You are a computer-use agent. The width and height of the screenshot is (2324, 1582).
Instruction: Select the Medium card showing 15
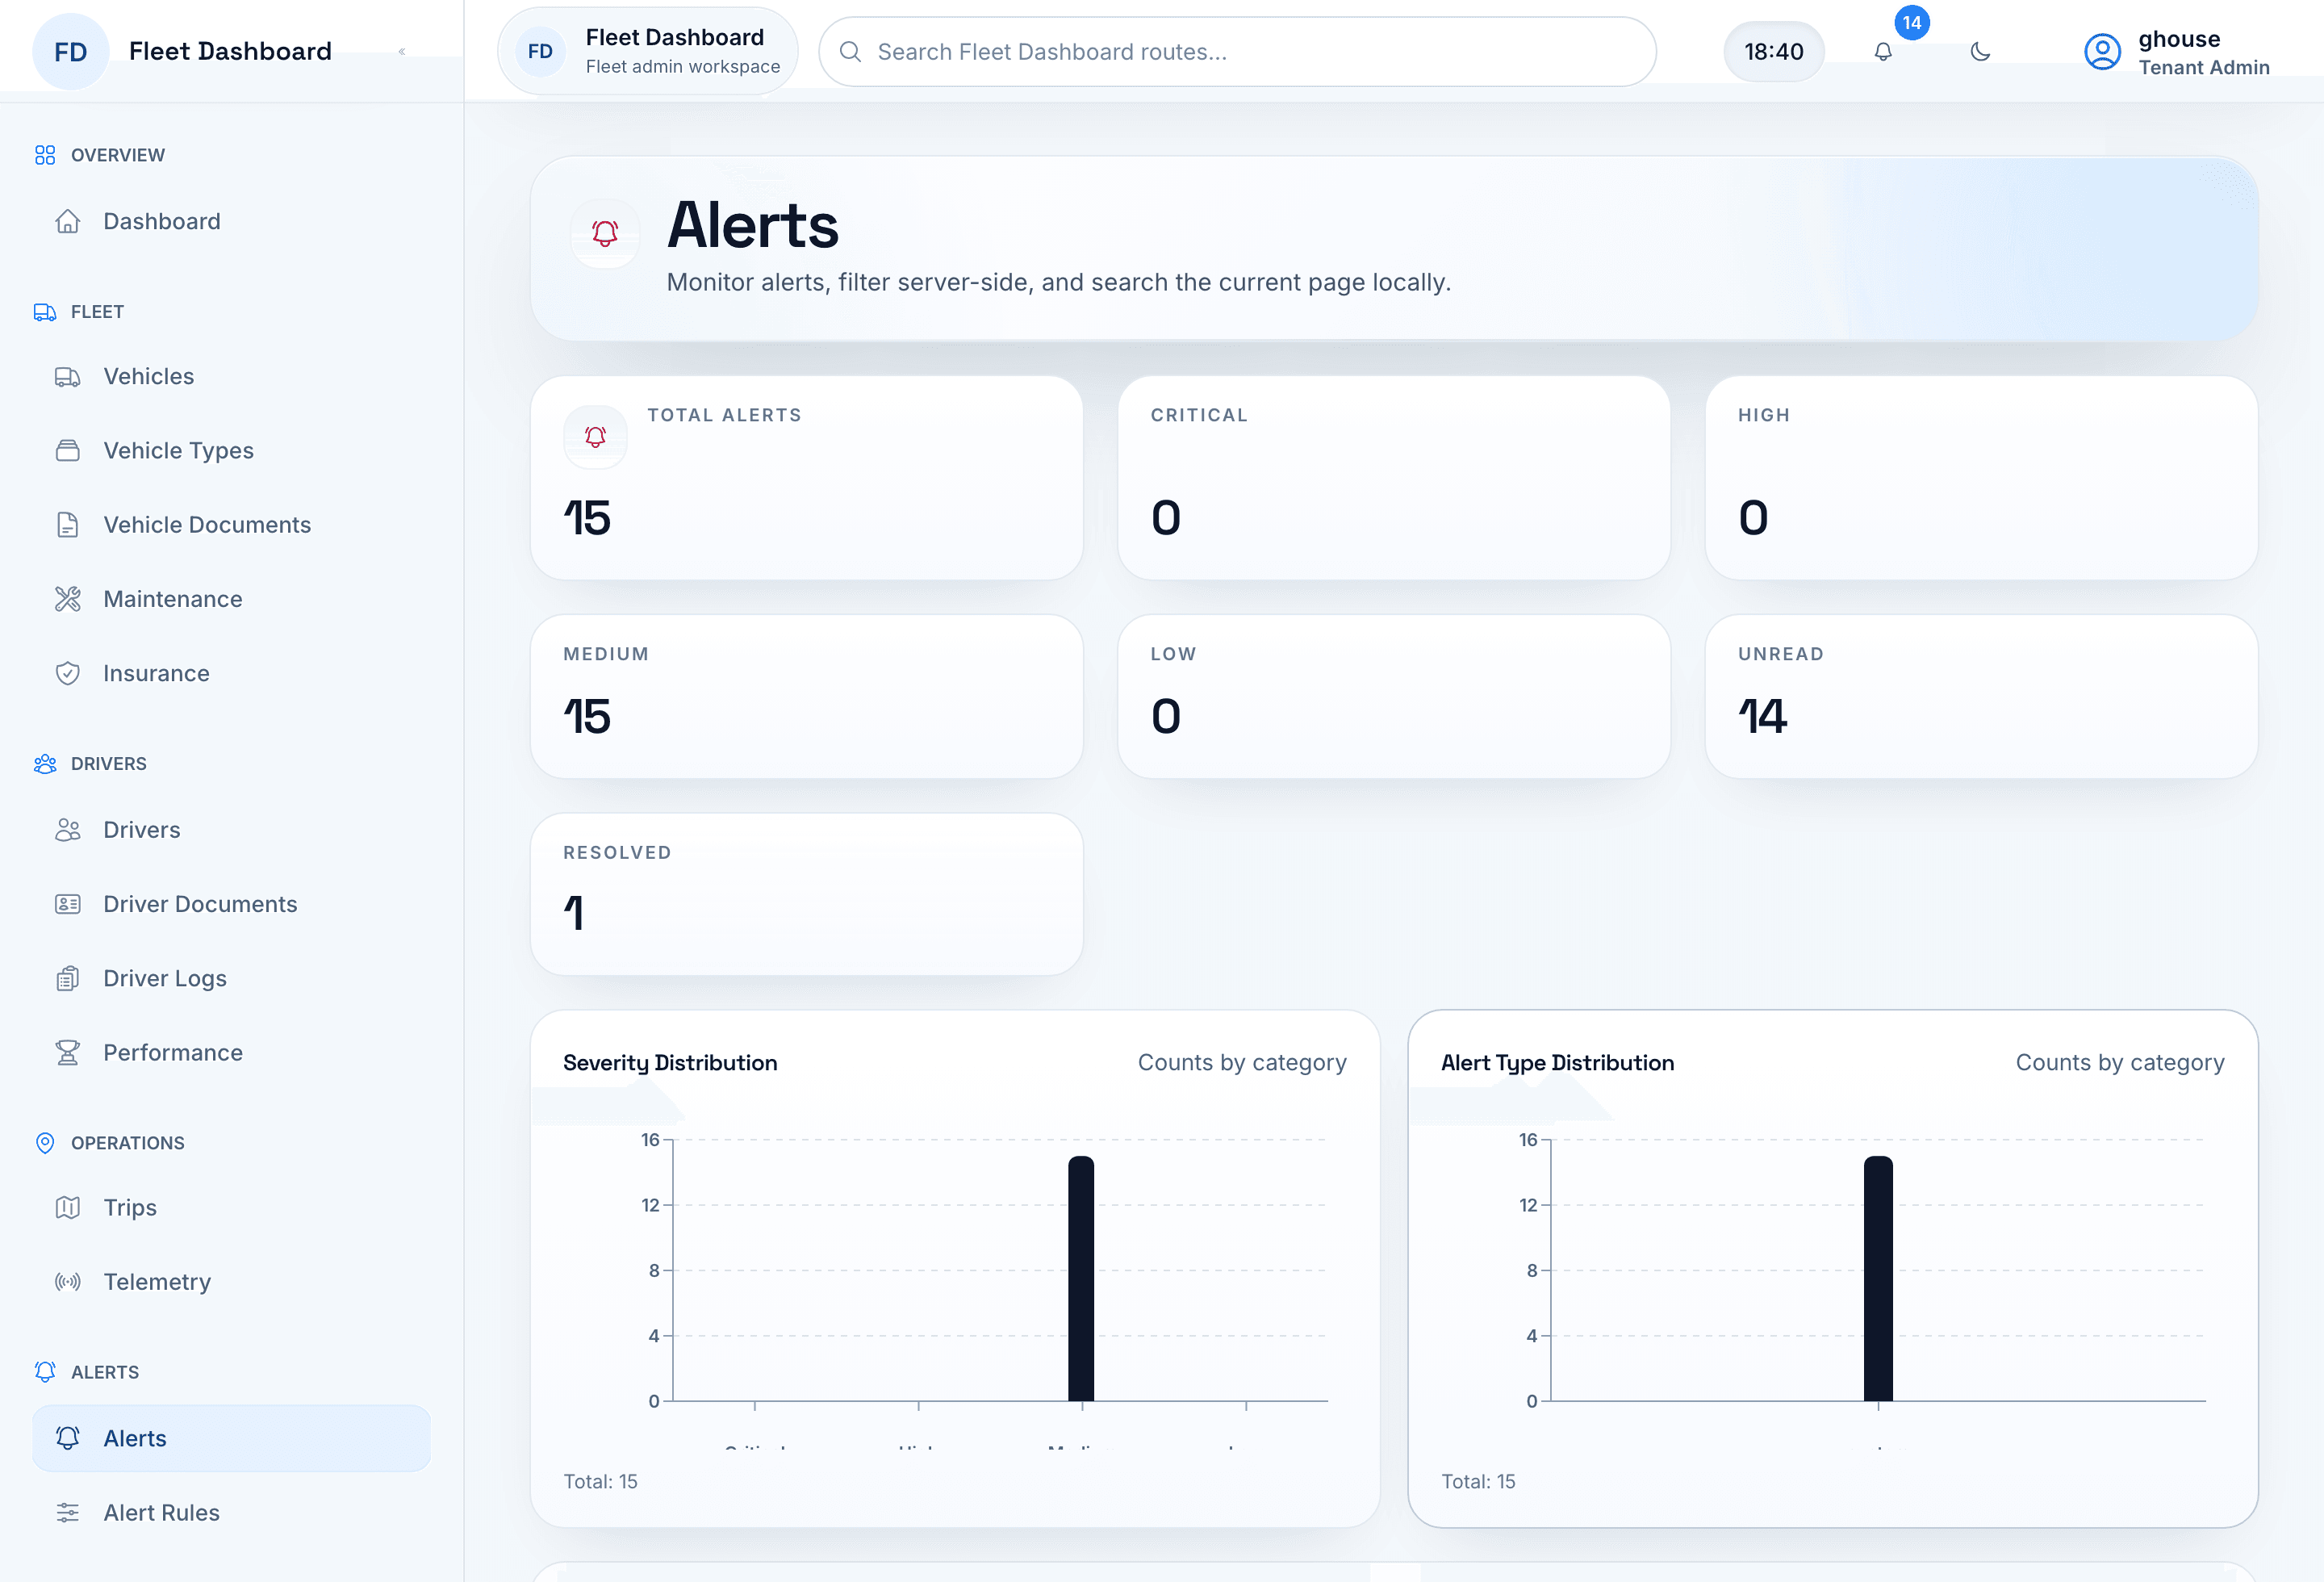click(806, 696)
